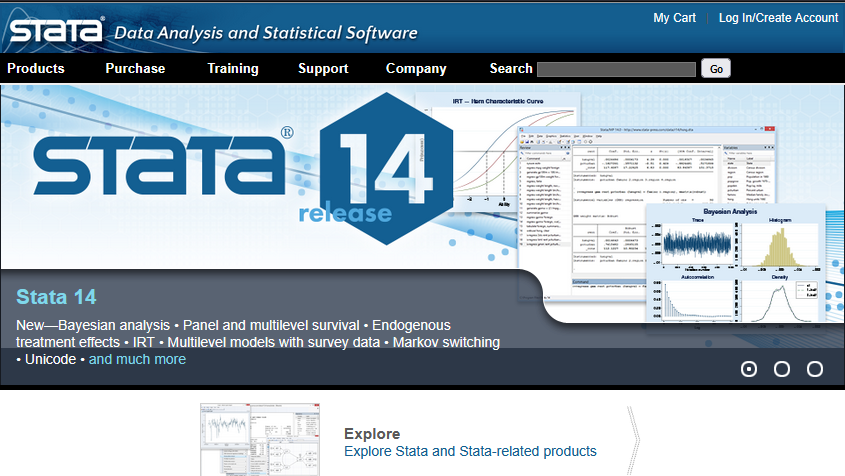Click the Explore heading
The image size is (845, 476).
372,434
